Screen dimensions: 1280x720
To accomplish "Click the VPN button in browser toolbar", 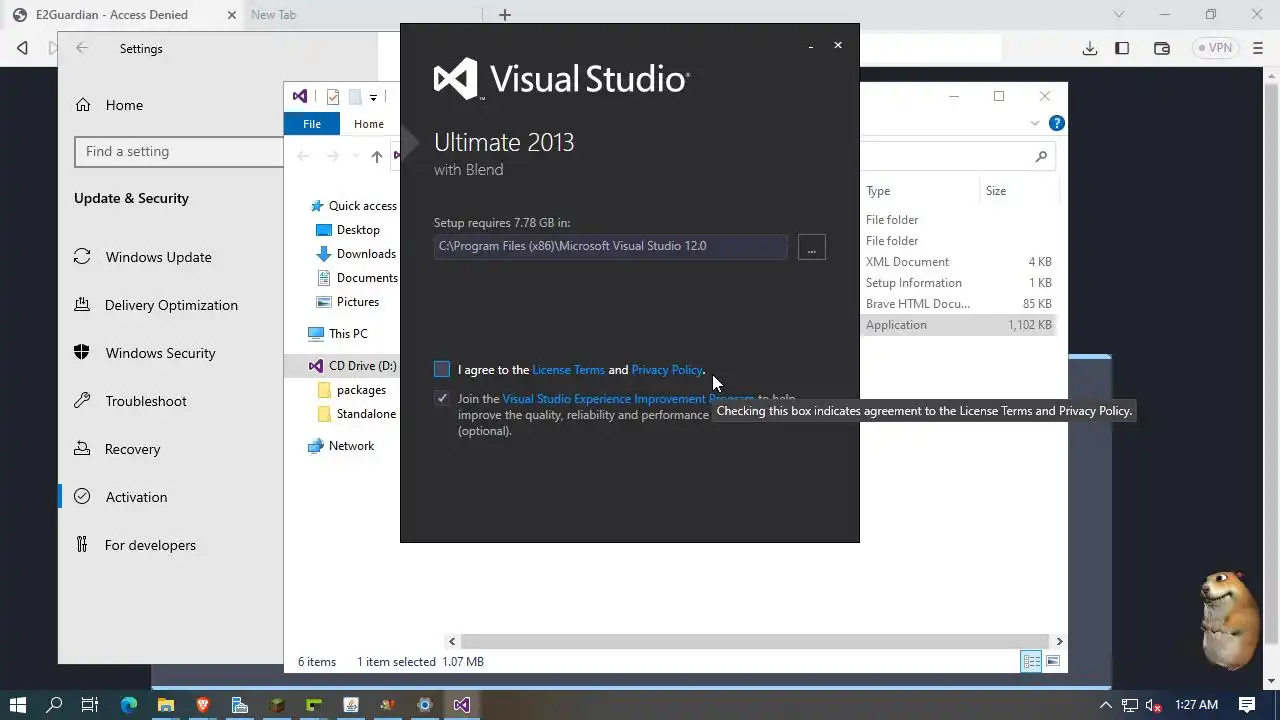I will pos(1216,48).
